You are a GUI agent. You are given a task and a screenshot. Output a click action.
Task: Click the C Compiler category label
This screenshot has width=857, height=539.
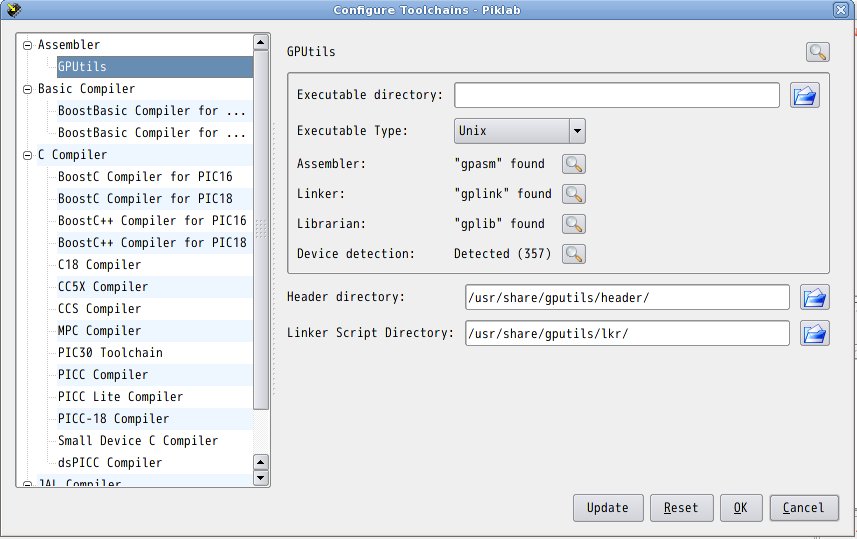[x=73, y=155]
